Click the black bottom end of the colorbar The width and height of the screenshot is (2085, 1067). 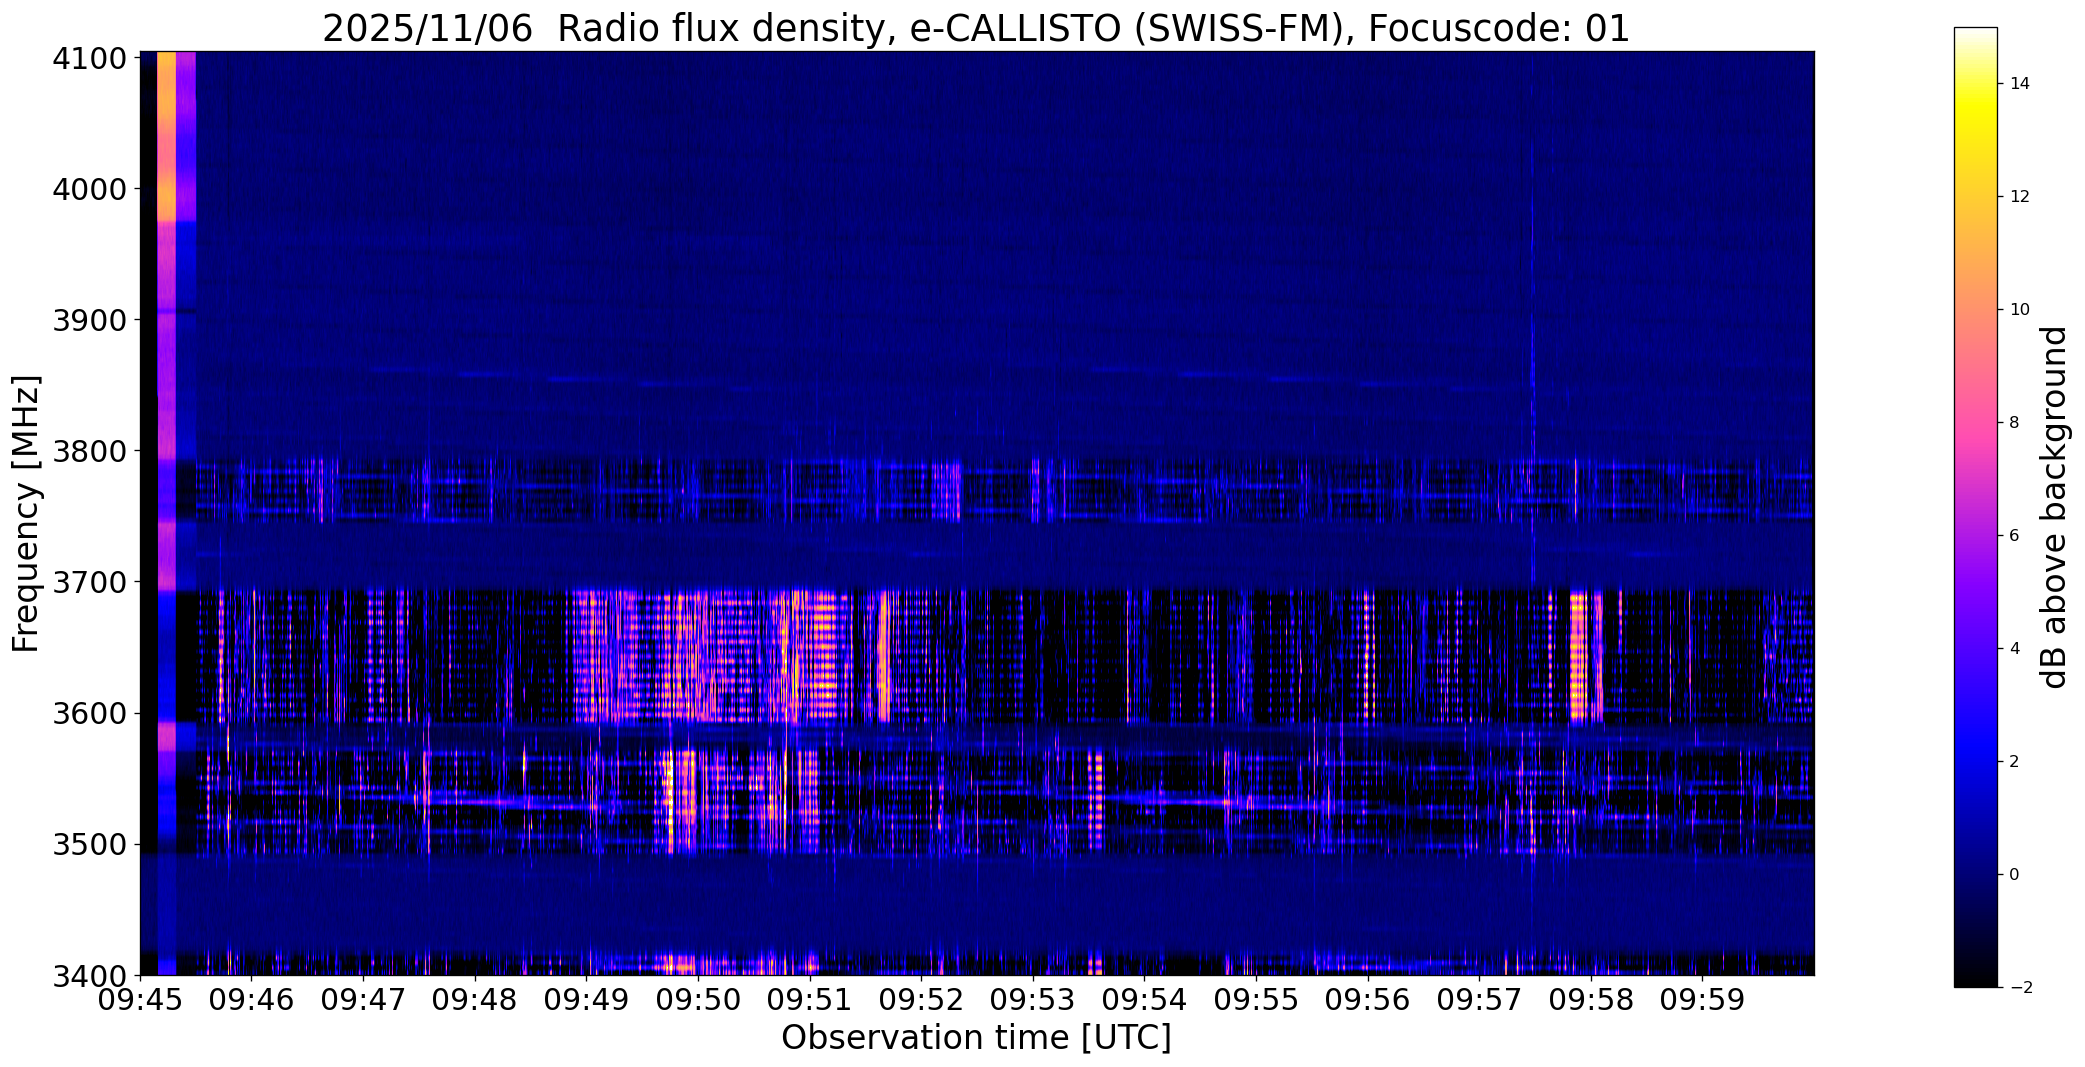[1975, 977]
